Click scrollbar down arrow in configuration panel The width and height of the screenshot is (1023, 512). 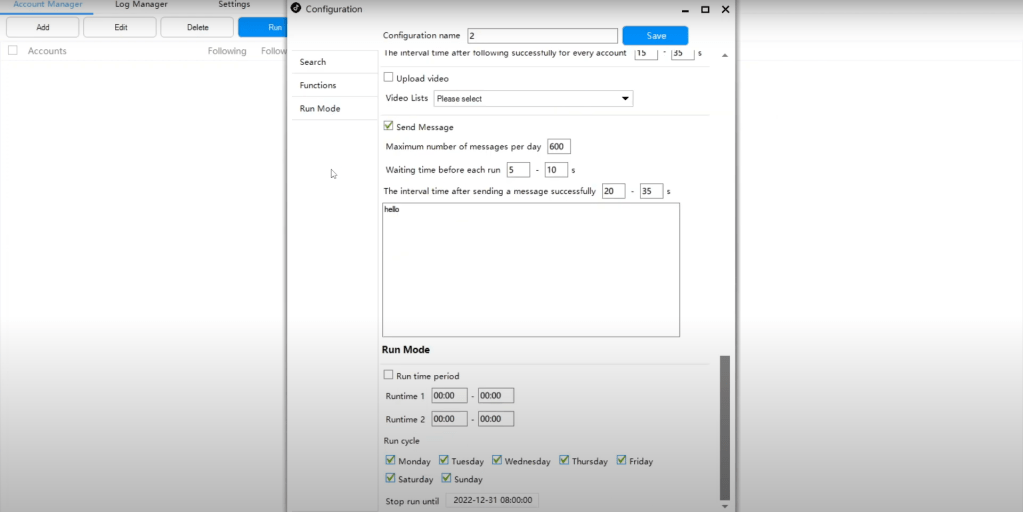[725, 506]
